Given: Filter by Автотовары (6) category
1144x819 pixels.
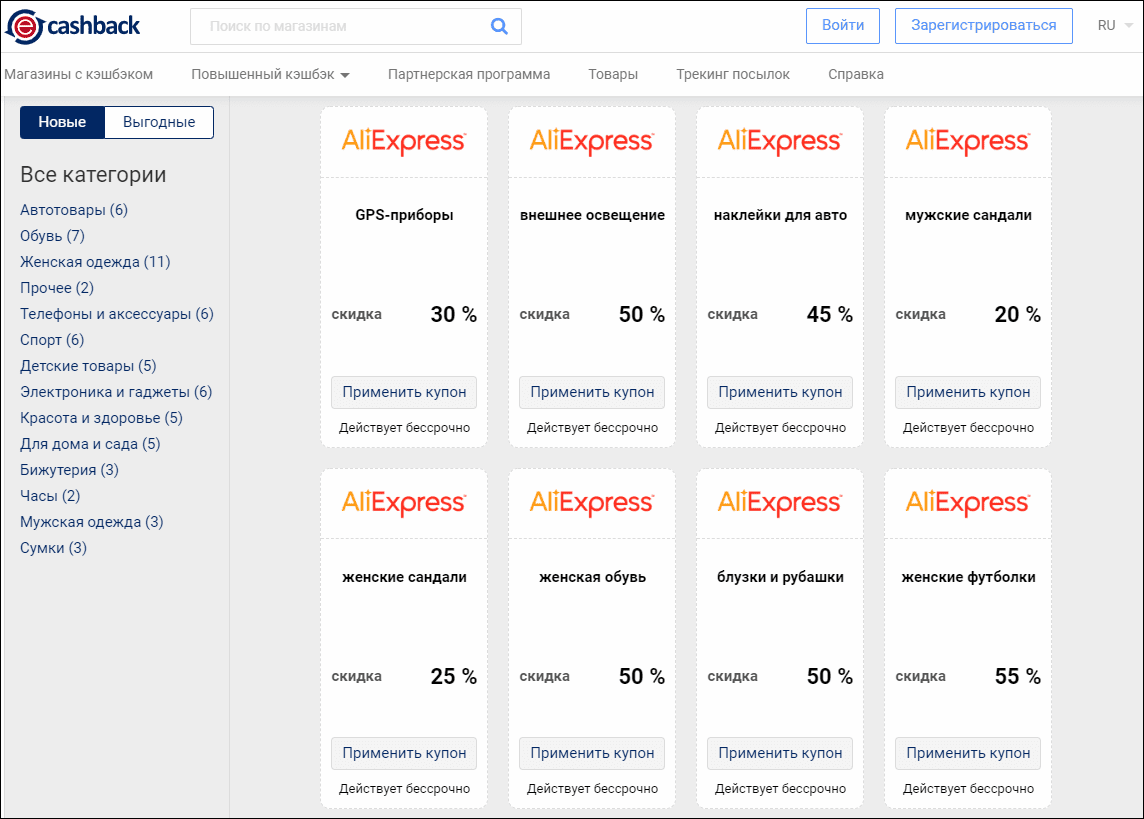Looking at the screenshot, I should [x=74, y=210].
